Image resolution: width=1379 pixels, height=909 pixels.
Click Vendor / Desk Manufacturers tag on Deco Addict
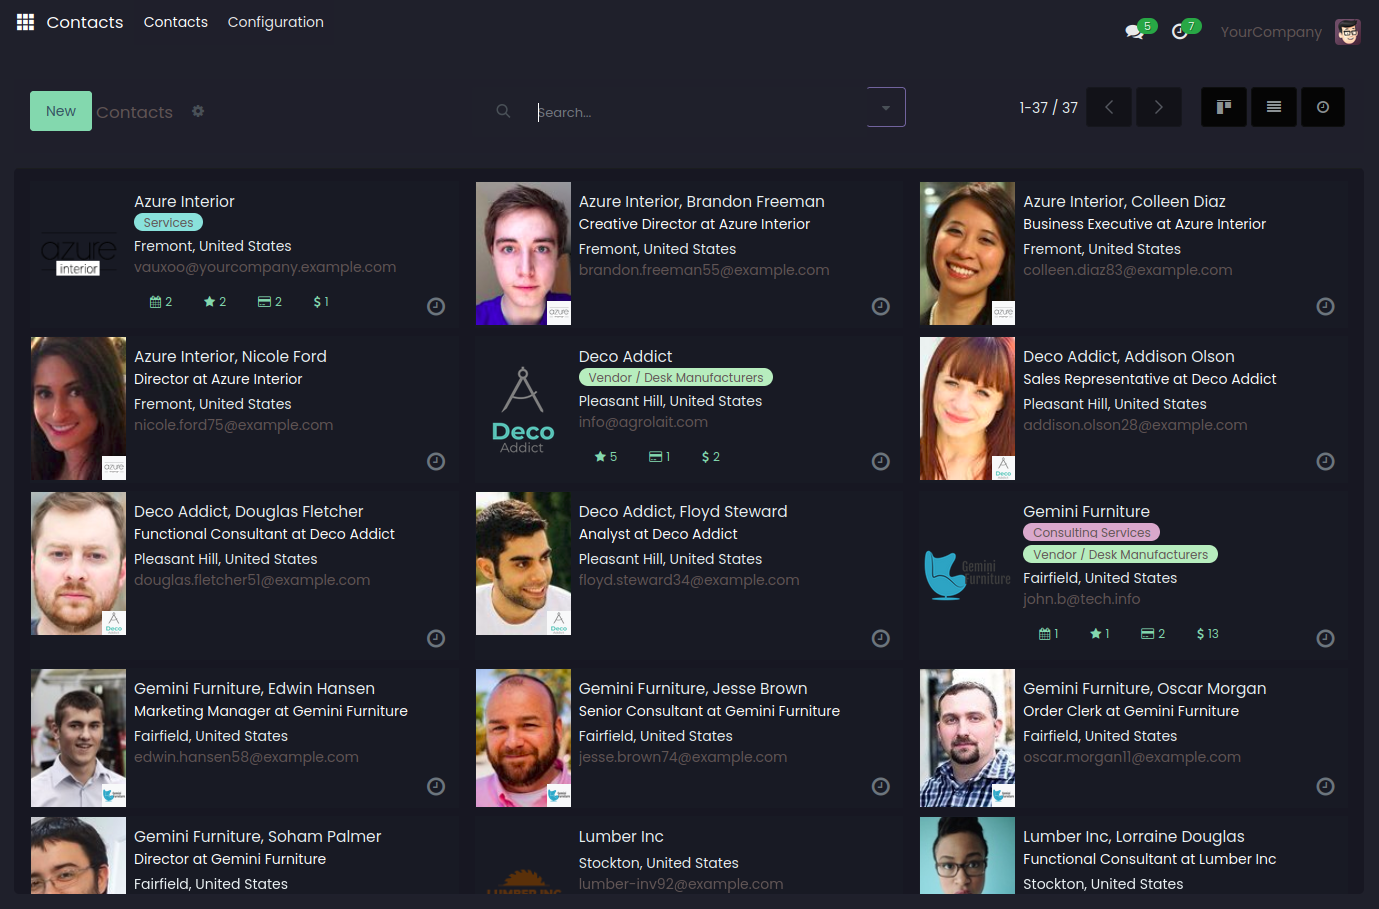(x=676, y=378)
